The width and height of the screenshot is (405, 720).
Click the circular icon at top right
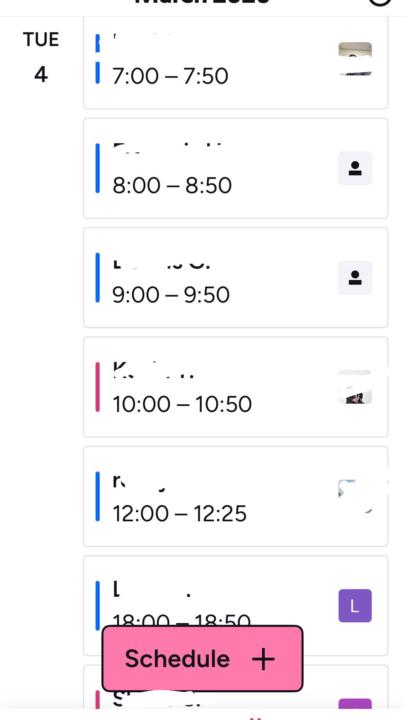click(380, 3)
